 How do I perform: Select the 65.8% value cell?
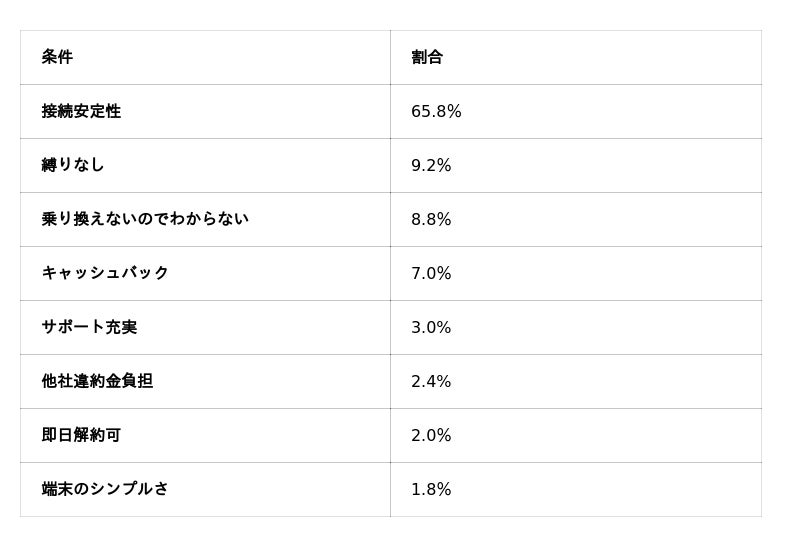[436, 111]
